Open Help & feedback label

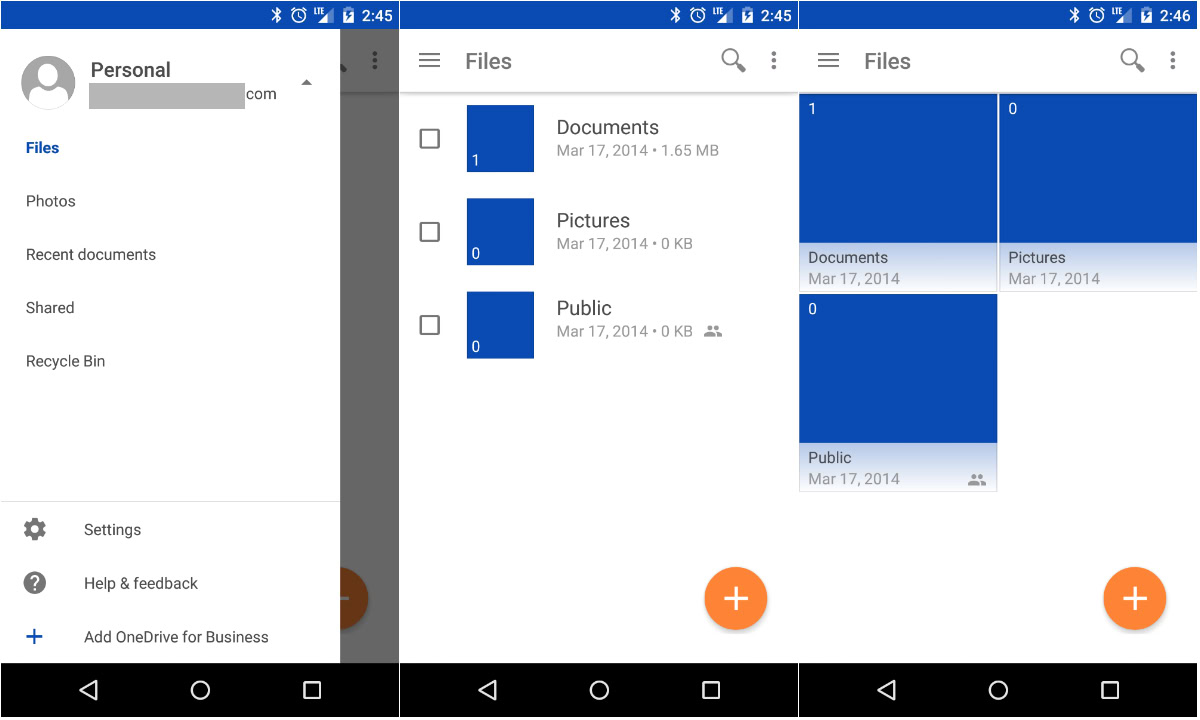tap(141, 584)
